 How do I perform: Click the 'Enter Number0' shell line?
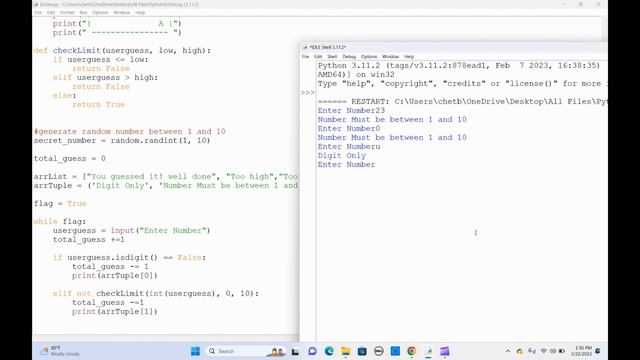click(x=349, y=129)
